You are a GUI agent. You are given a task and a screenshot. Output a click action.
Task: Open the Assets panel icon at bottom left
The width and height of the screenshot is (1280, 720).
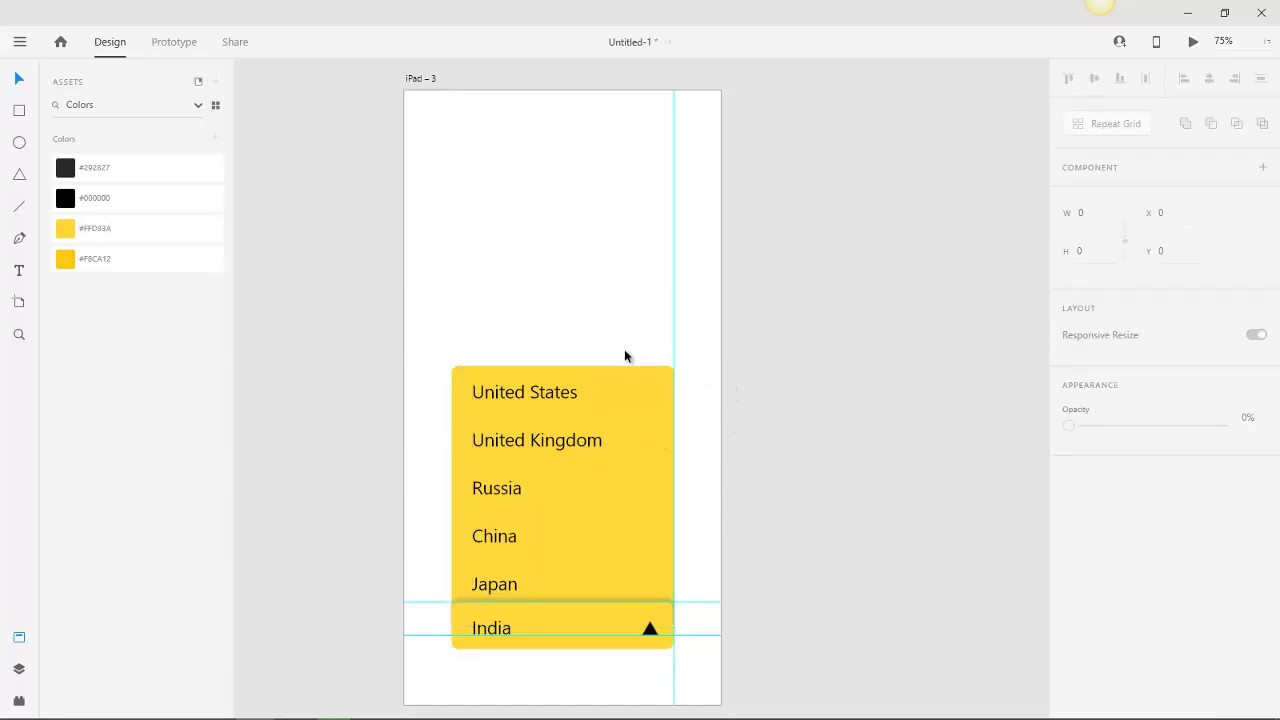pyautogui.click(x=19, y=637)
